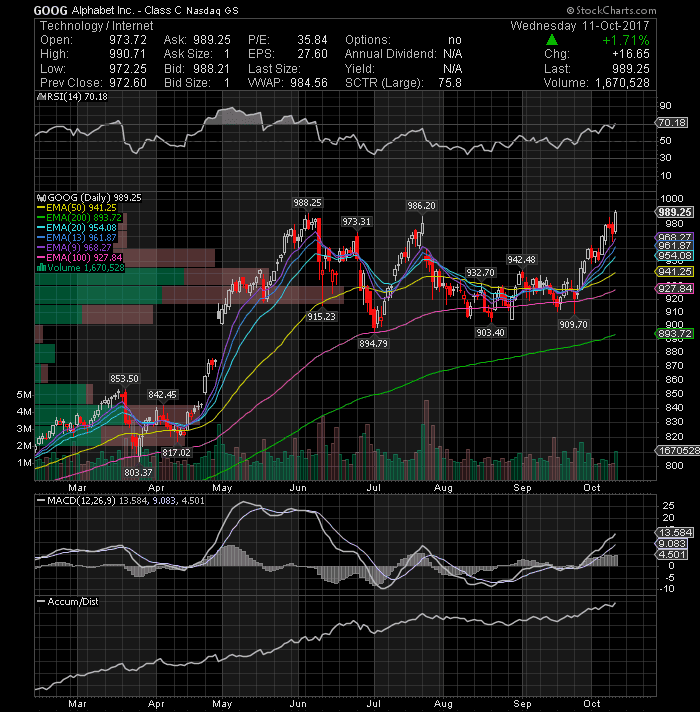Click the yellow 941.25 tag on price axis
700x712 pixels.
point(675,272)
